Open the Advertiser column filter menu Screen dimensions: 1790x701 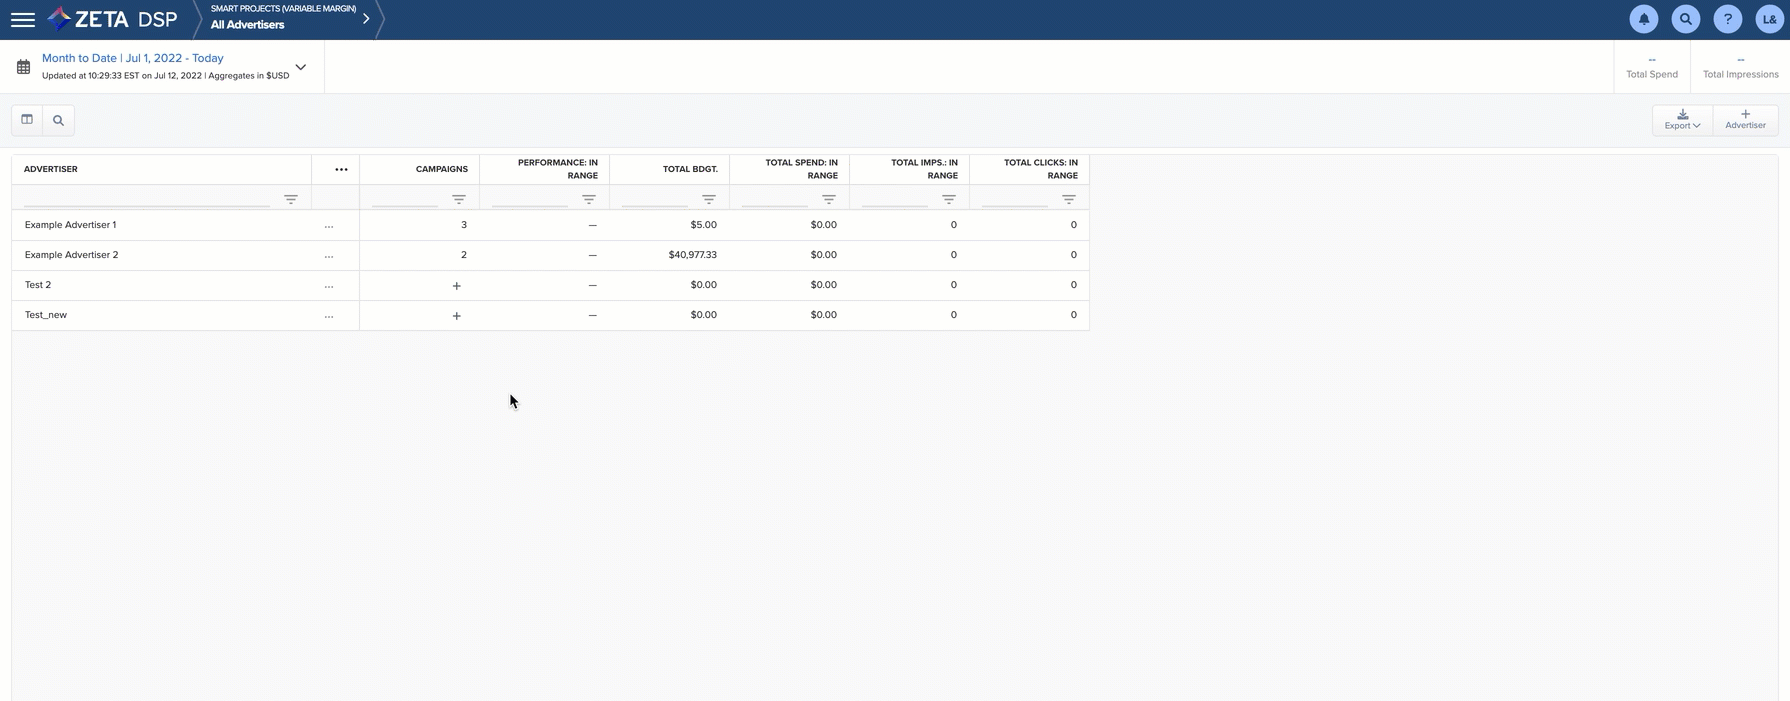[x=291, y=200]
